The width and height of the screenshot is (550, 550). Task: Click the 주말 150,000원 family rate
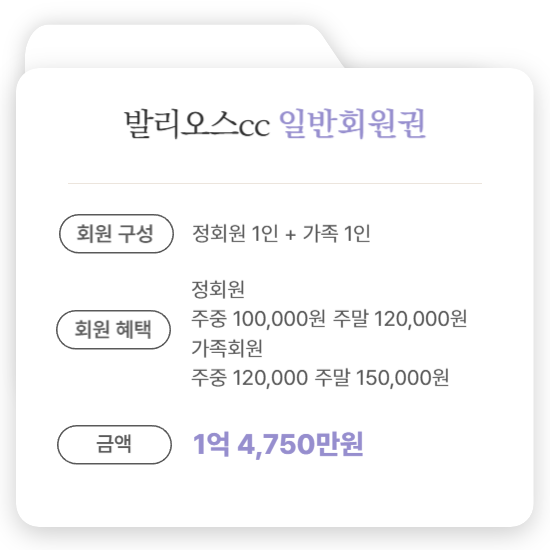coord(382,378)
